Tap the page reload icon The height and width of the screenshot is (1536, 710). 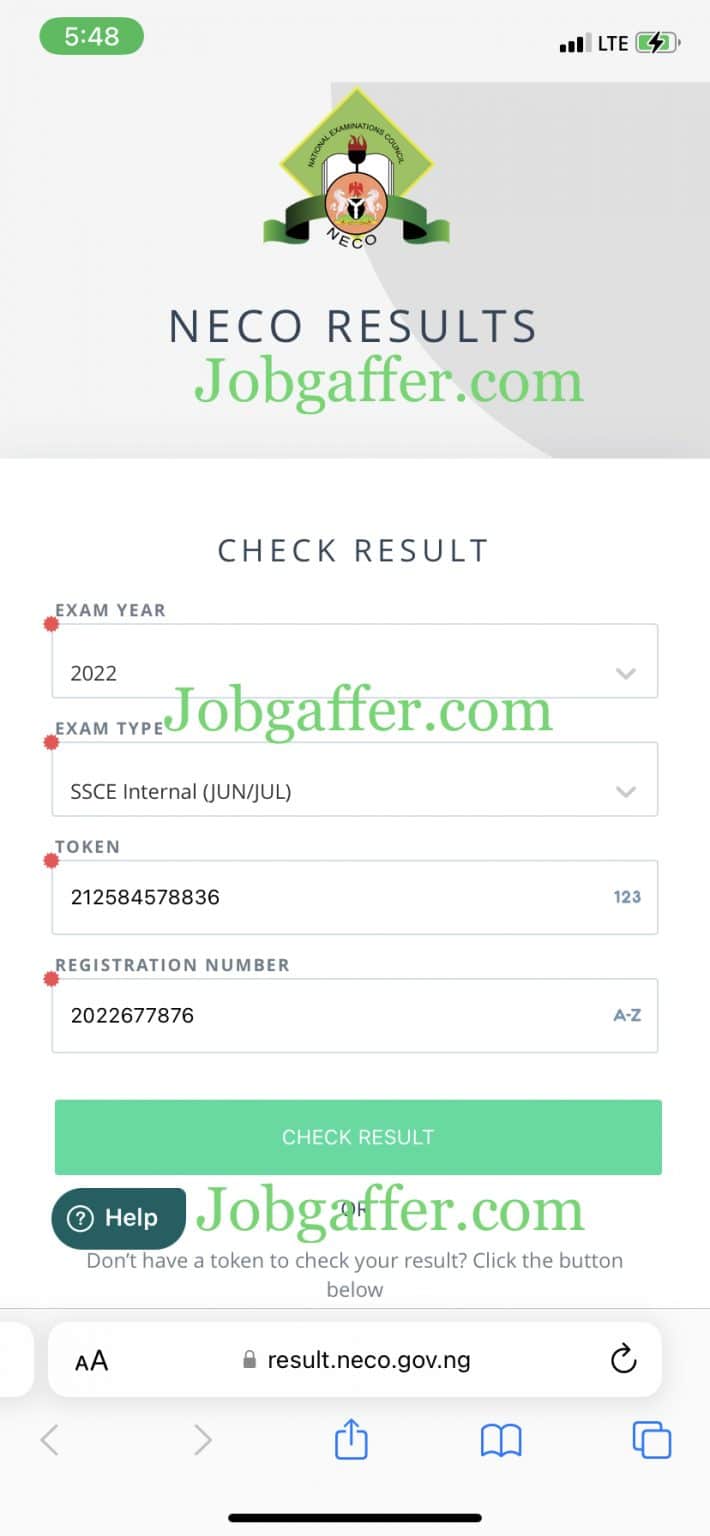coord(624,1359)
